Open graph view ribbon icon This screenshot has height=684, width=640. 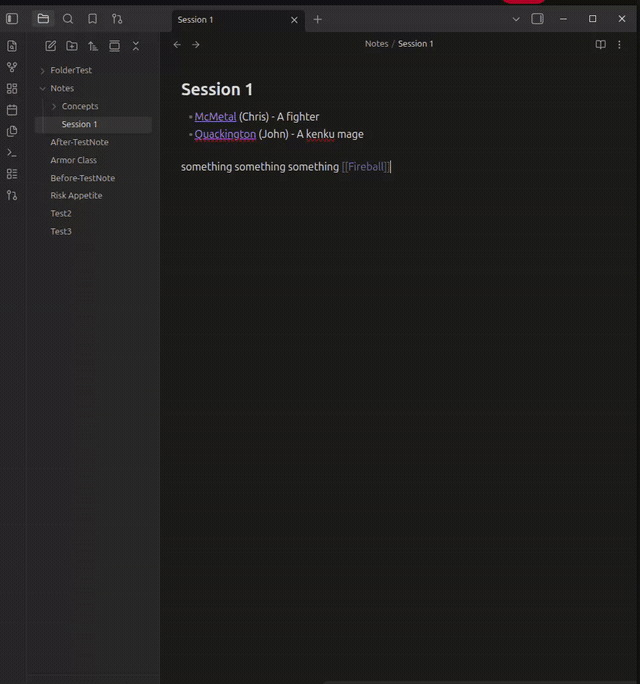pyautogui.click(x=12, y=67)
